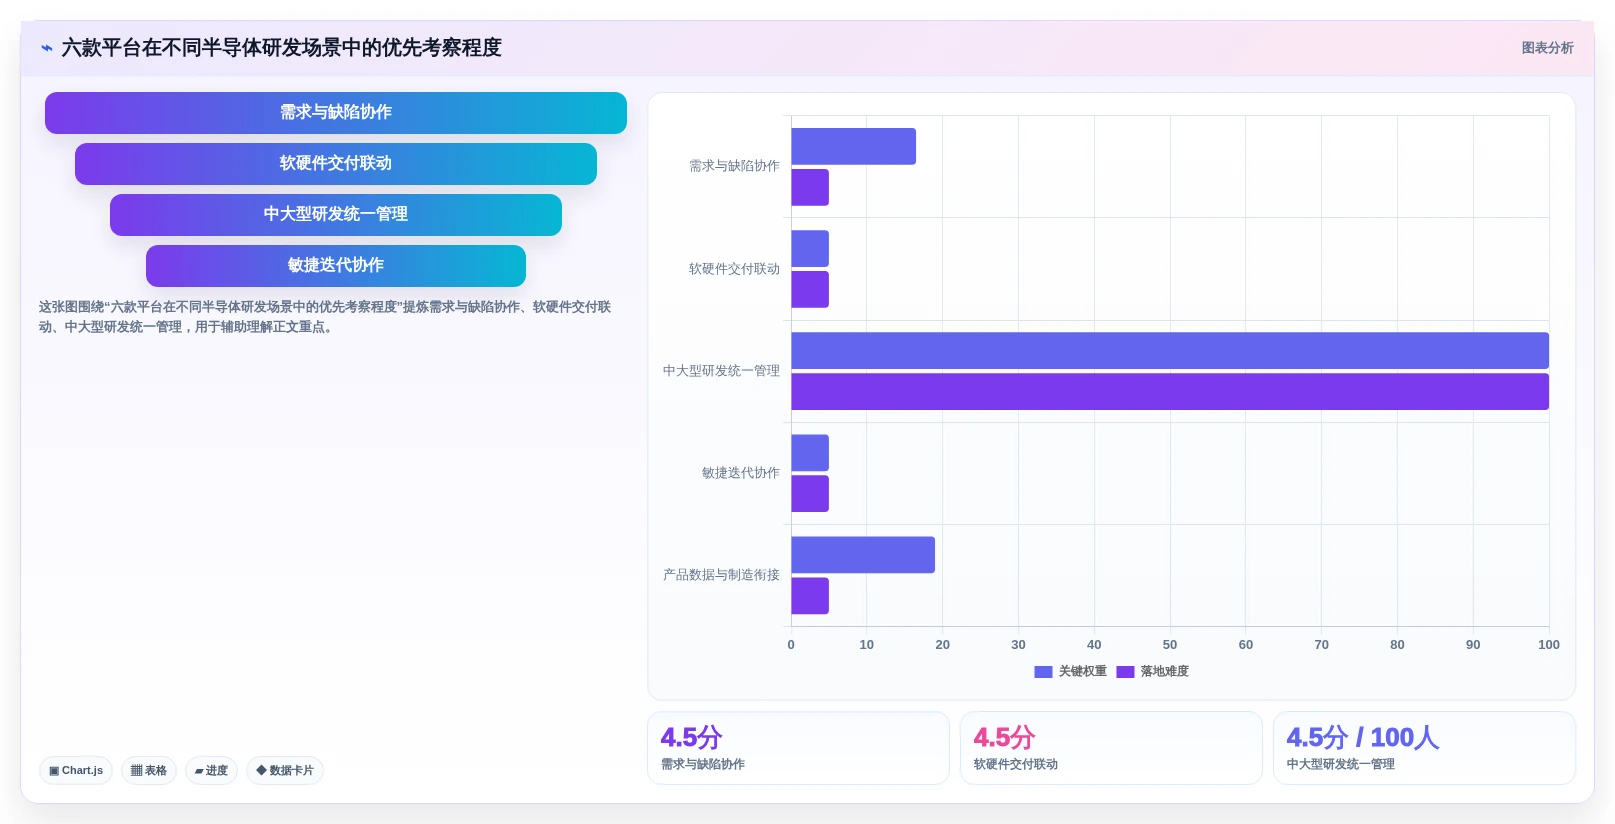Toggle 落地难度 legend color box

[1125, 672]
